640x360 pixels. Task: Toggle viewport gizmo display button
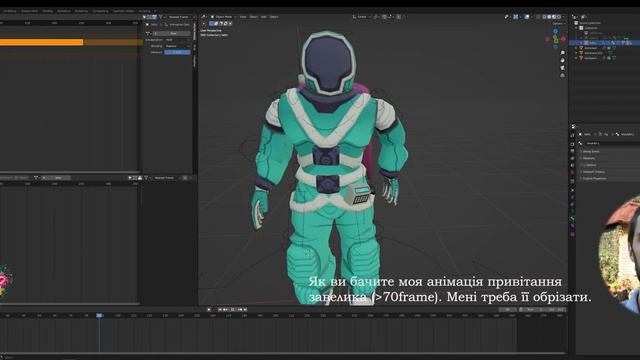tap(516, 17)
